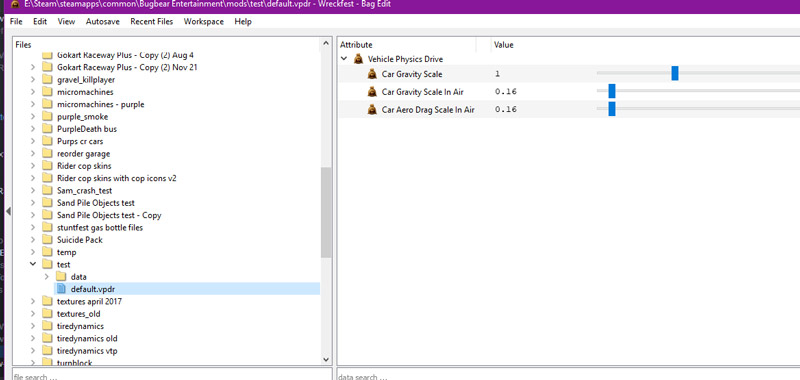
Task: Expand the tiredynamics folder
Action: 33,326
